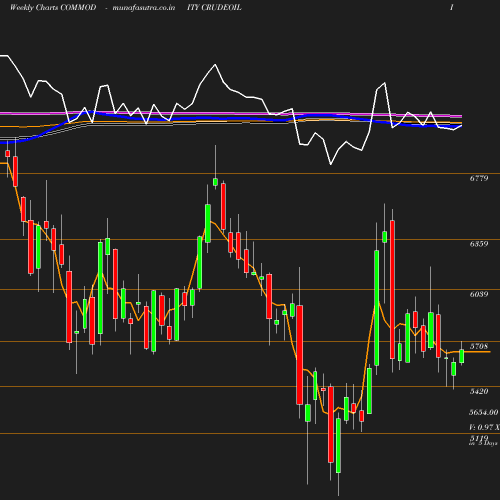Screen dimensions: 500x500
Task: Click the 'Weekly Charts COMMOD' title text
Action: [x=53, y=7]
